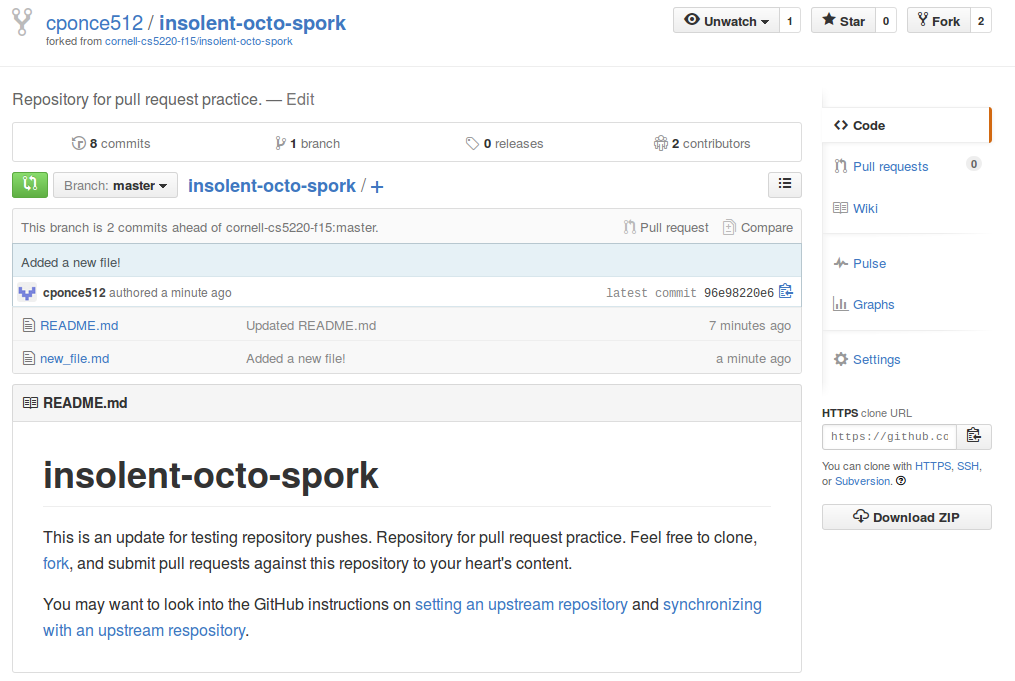Click the new_file.md file icon

28,358
